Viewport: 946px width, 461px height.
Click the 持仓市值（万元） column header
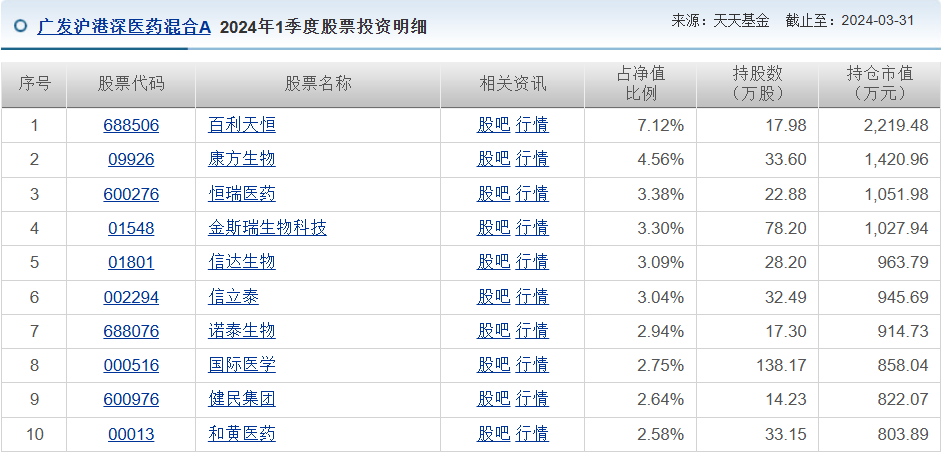pos(880,84)
